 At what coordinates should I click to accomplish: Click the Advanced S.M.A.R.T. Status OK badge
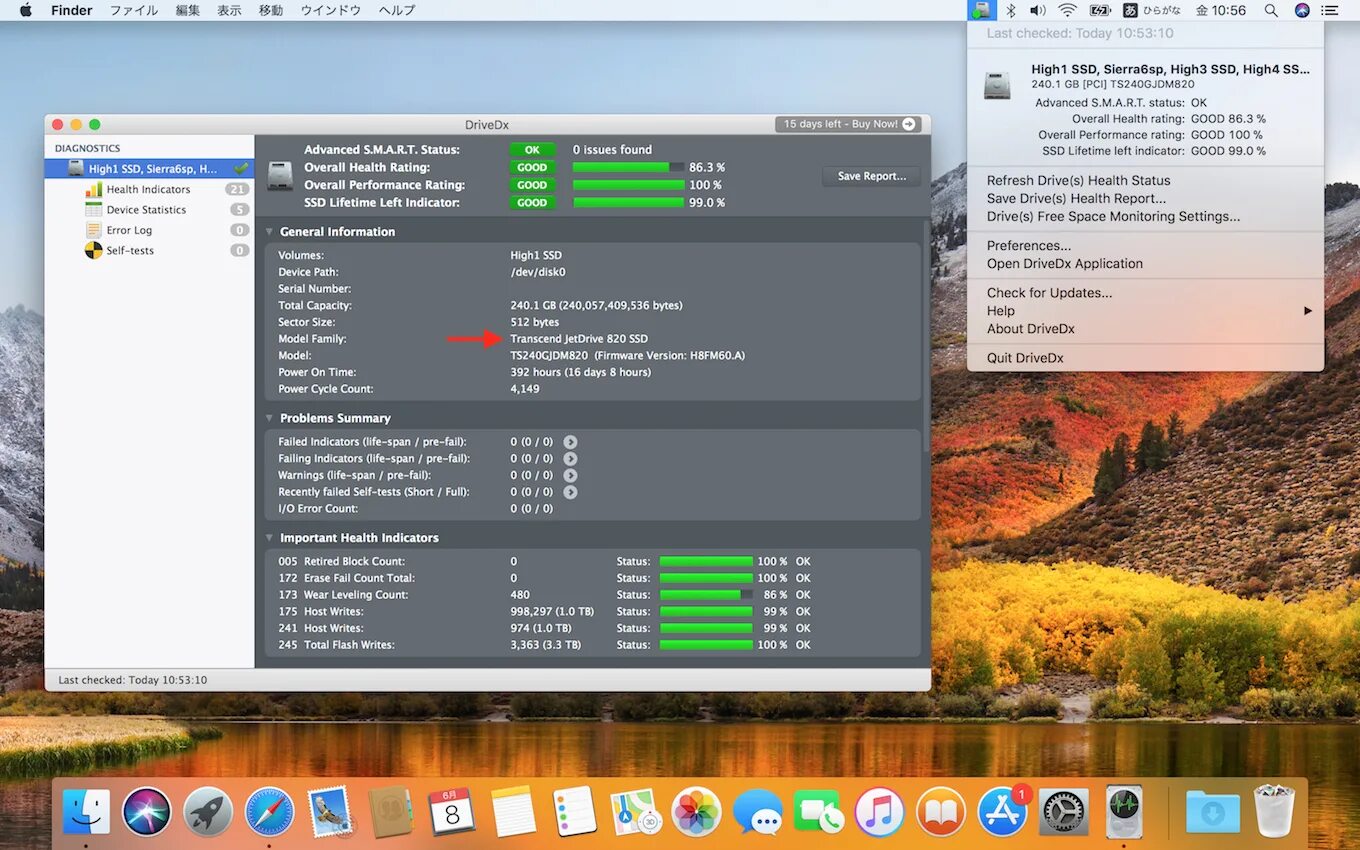pos(532,150)
